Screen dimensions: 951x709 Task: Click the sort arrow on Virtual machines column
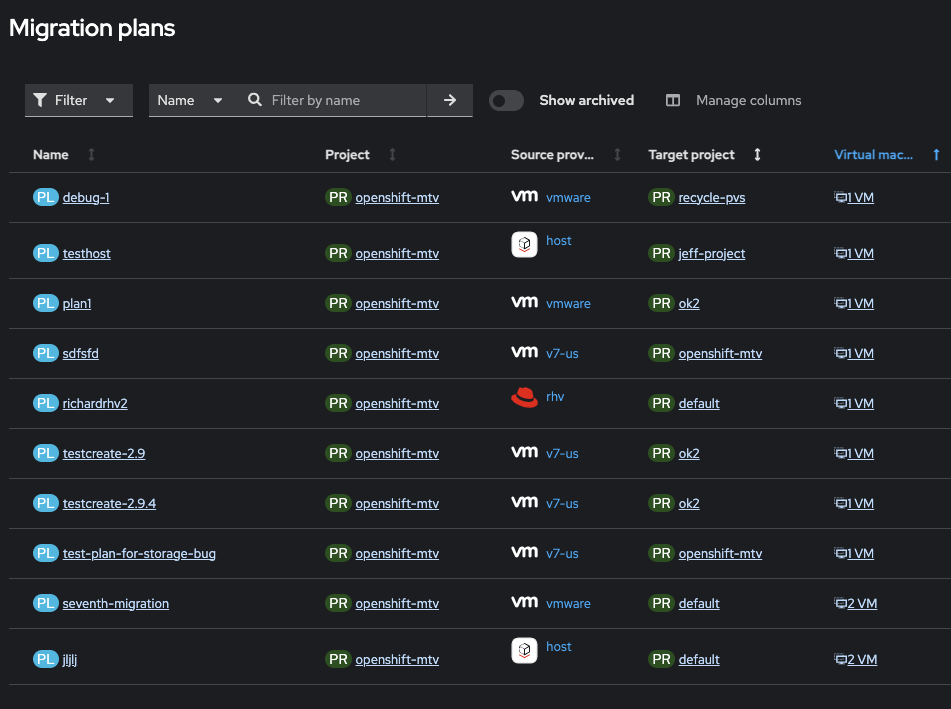tap(936, 155)
